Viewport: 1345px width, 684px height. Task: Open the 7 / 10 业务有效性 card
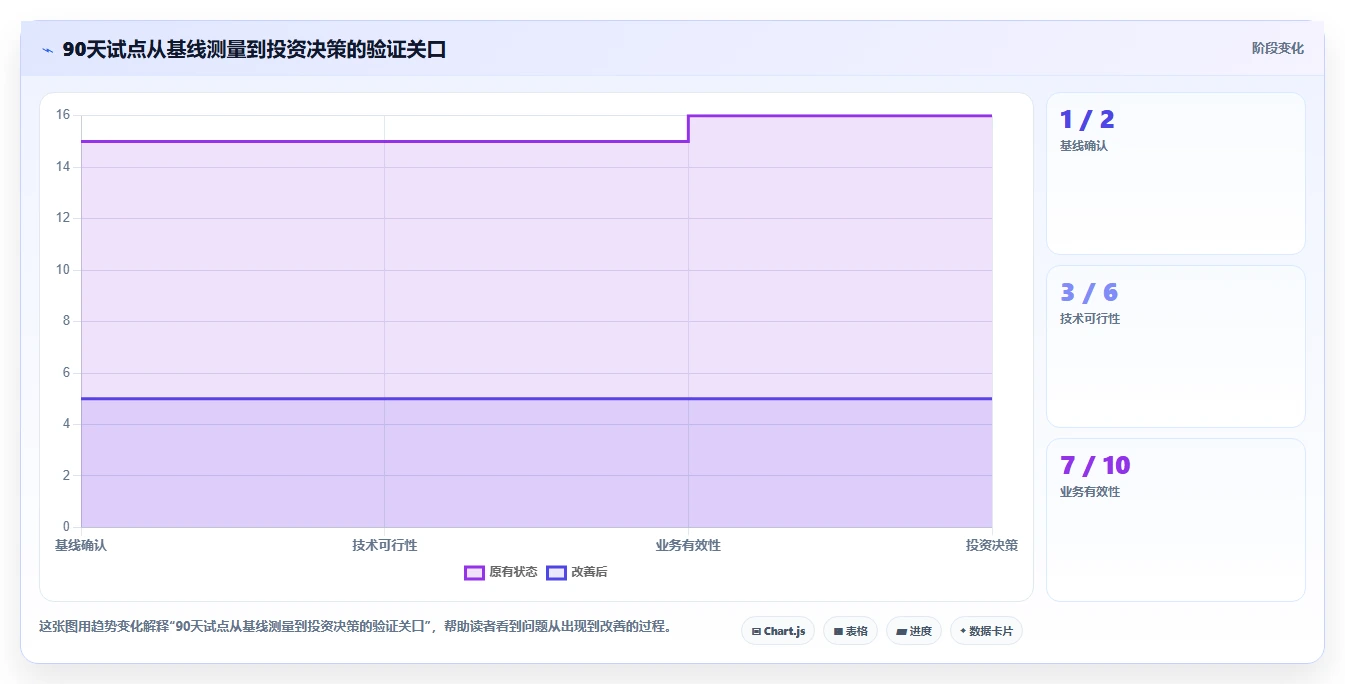[x=1176, y=520]
